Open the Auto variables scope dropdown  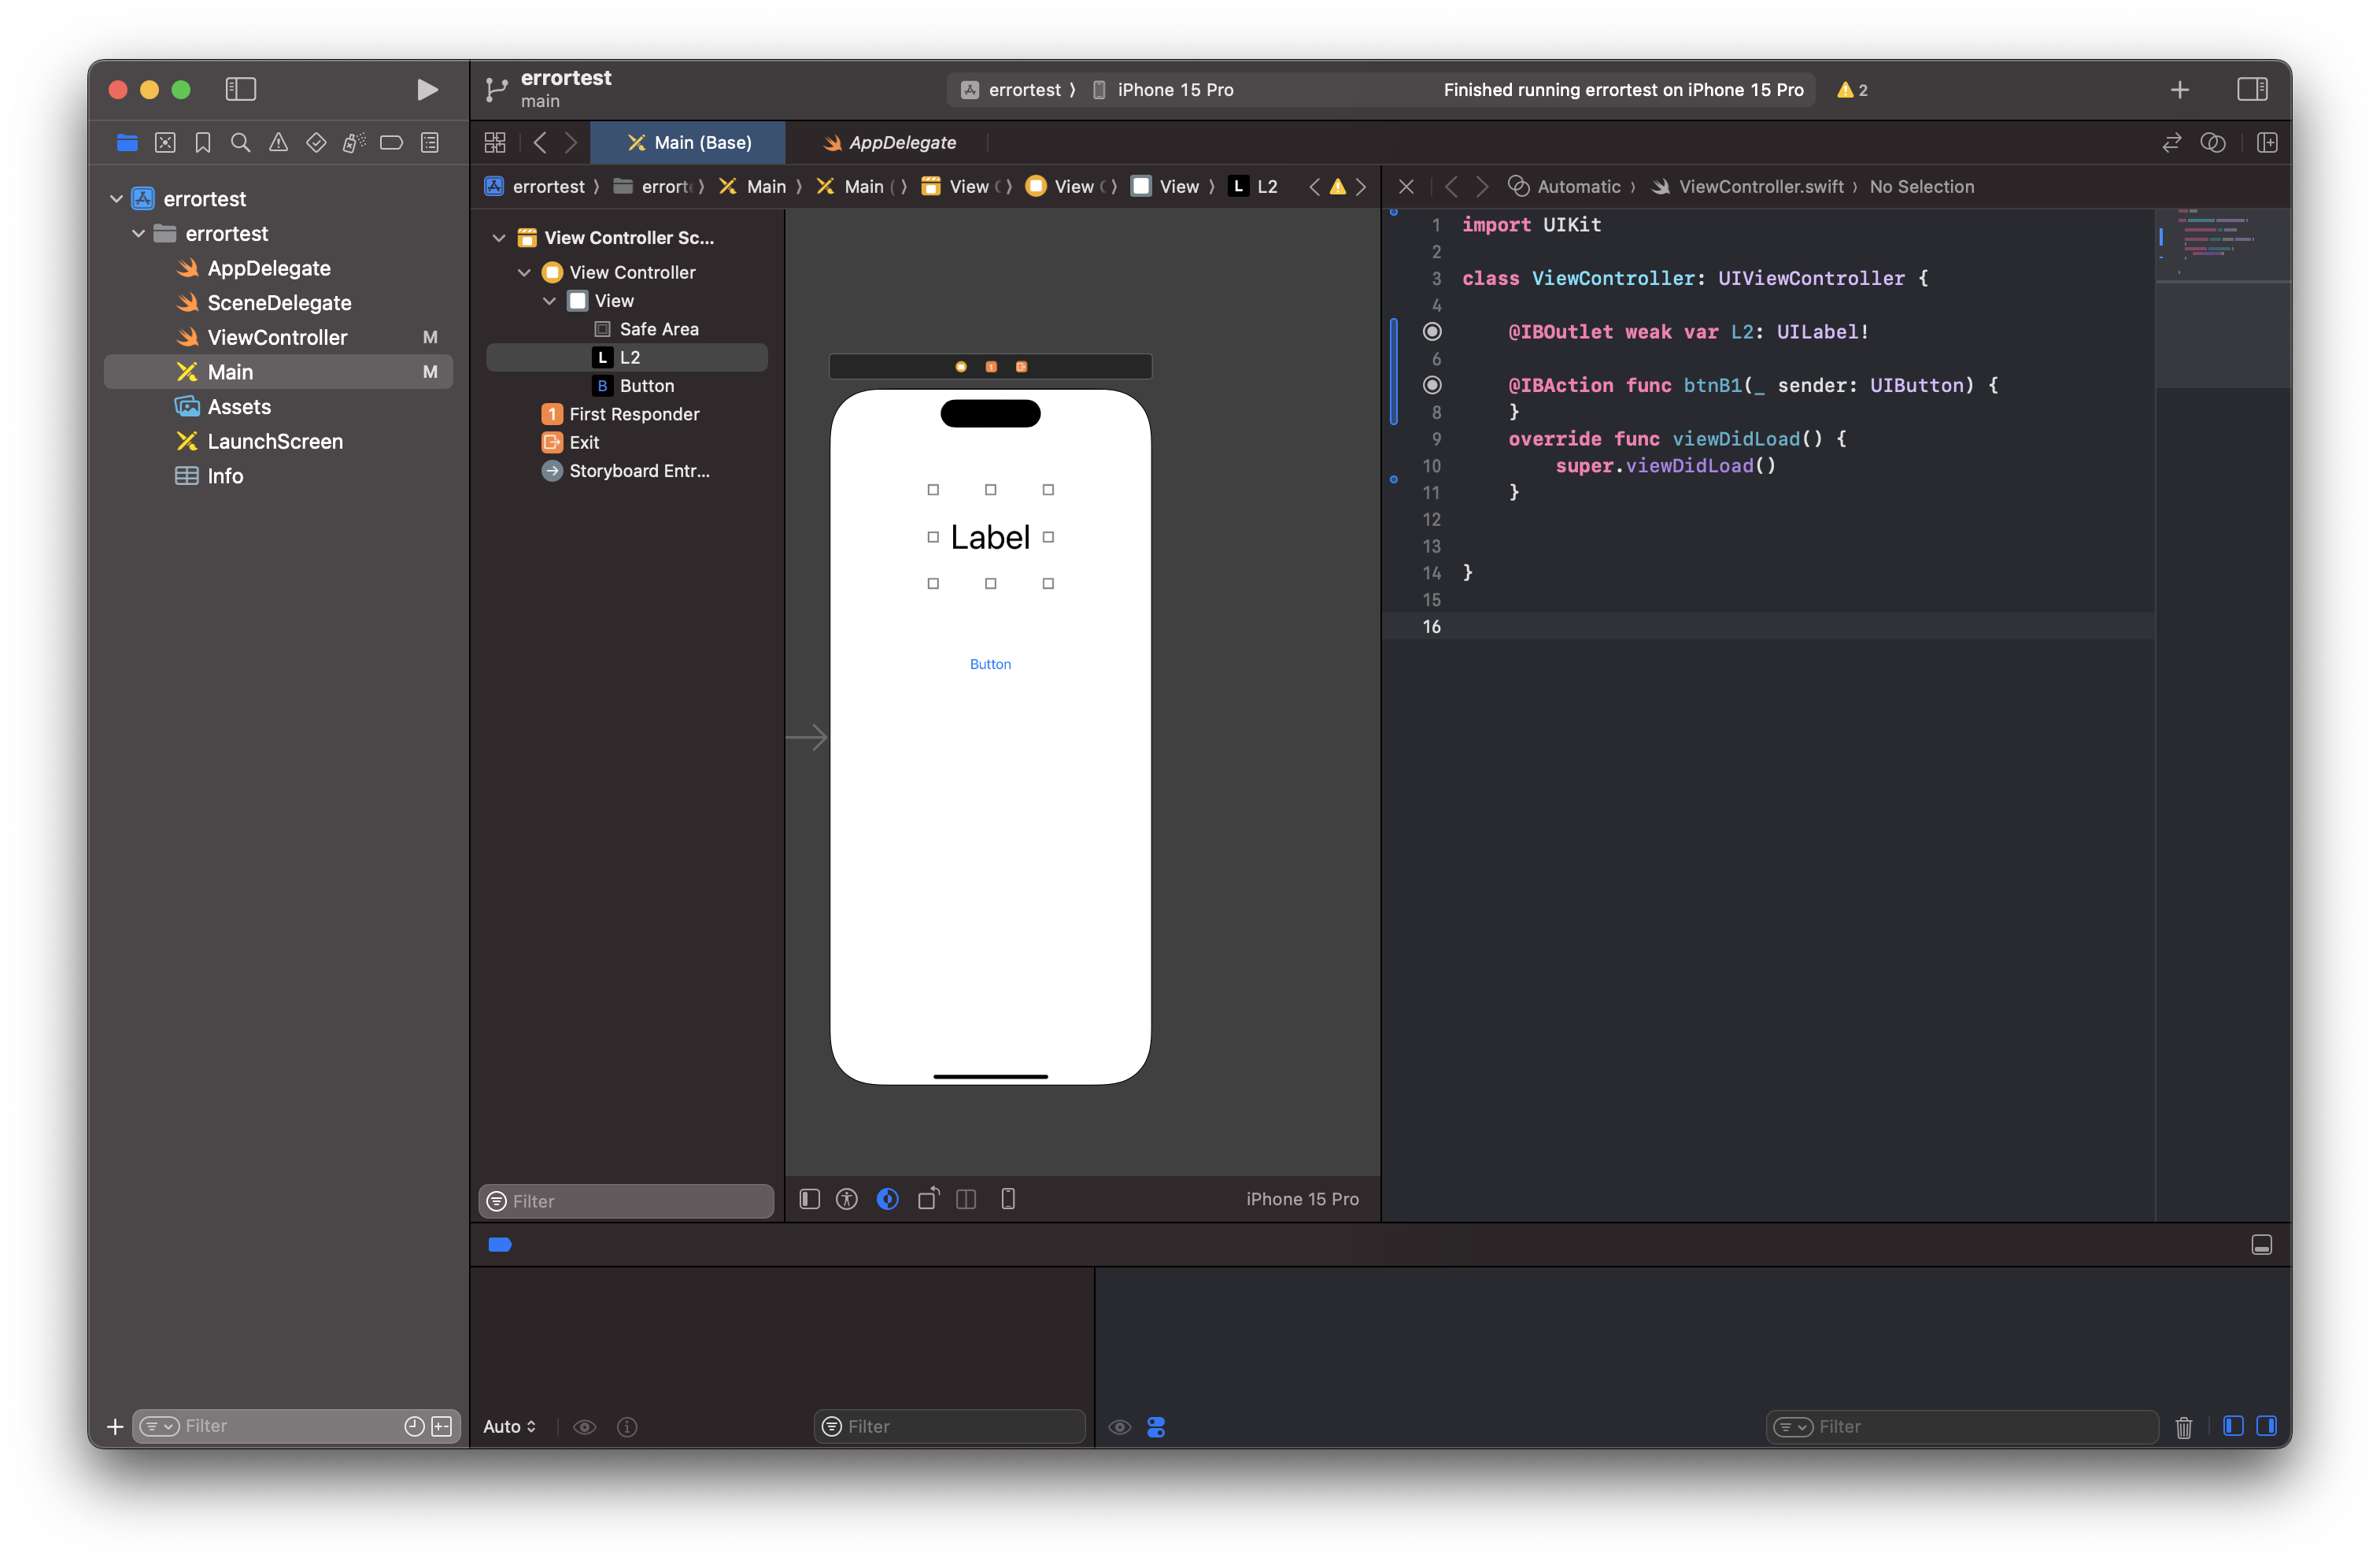[509, 1427]
